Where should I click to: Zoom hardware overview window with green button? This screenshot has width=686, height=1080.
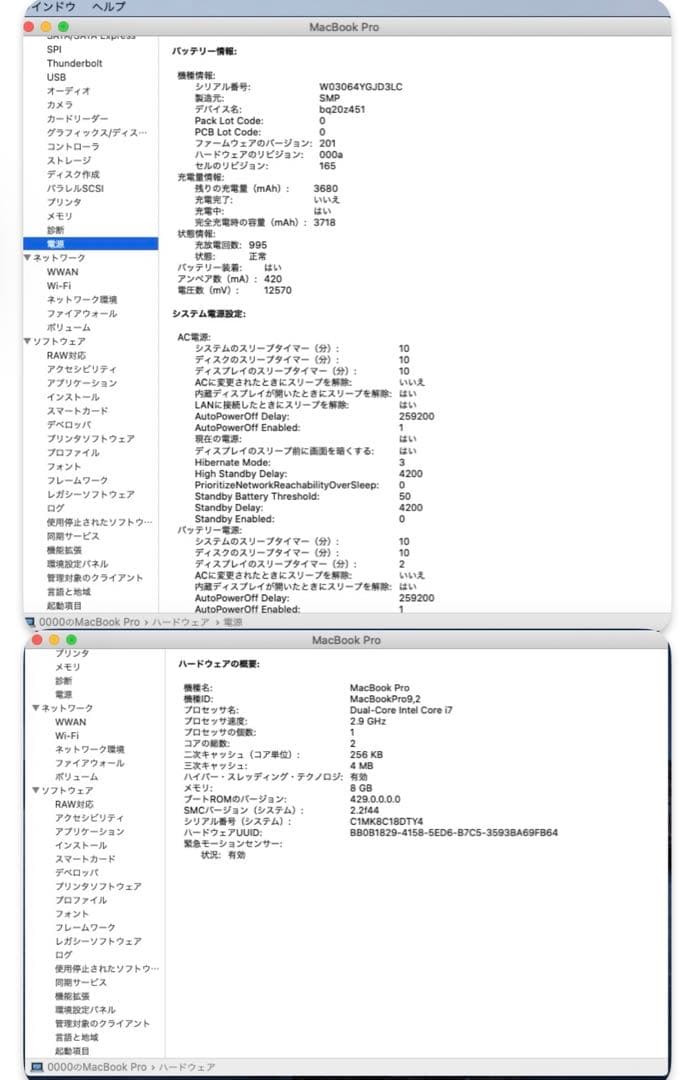pos(71,640)
